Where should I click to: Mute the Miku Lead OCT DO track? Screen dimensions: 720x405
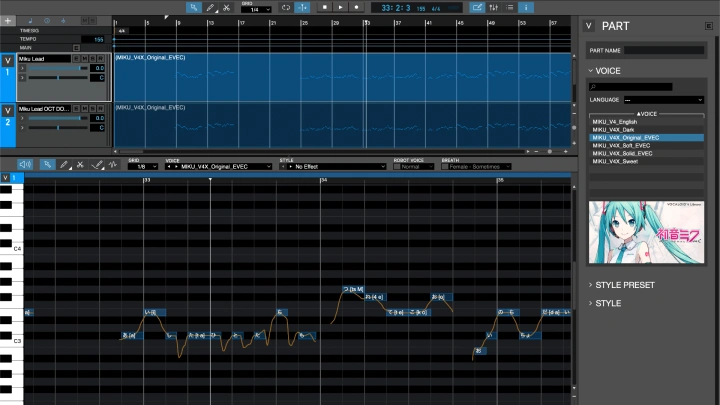tap(84, 109)
